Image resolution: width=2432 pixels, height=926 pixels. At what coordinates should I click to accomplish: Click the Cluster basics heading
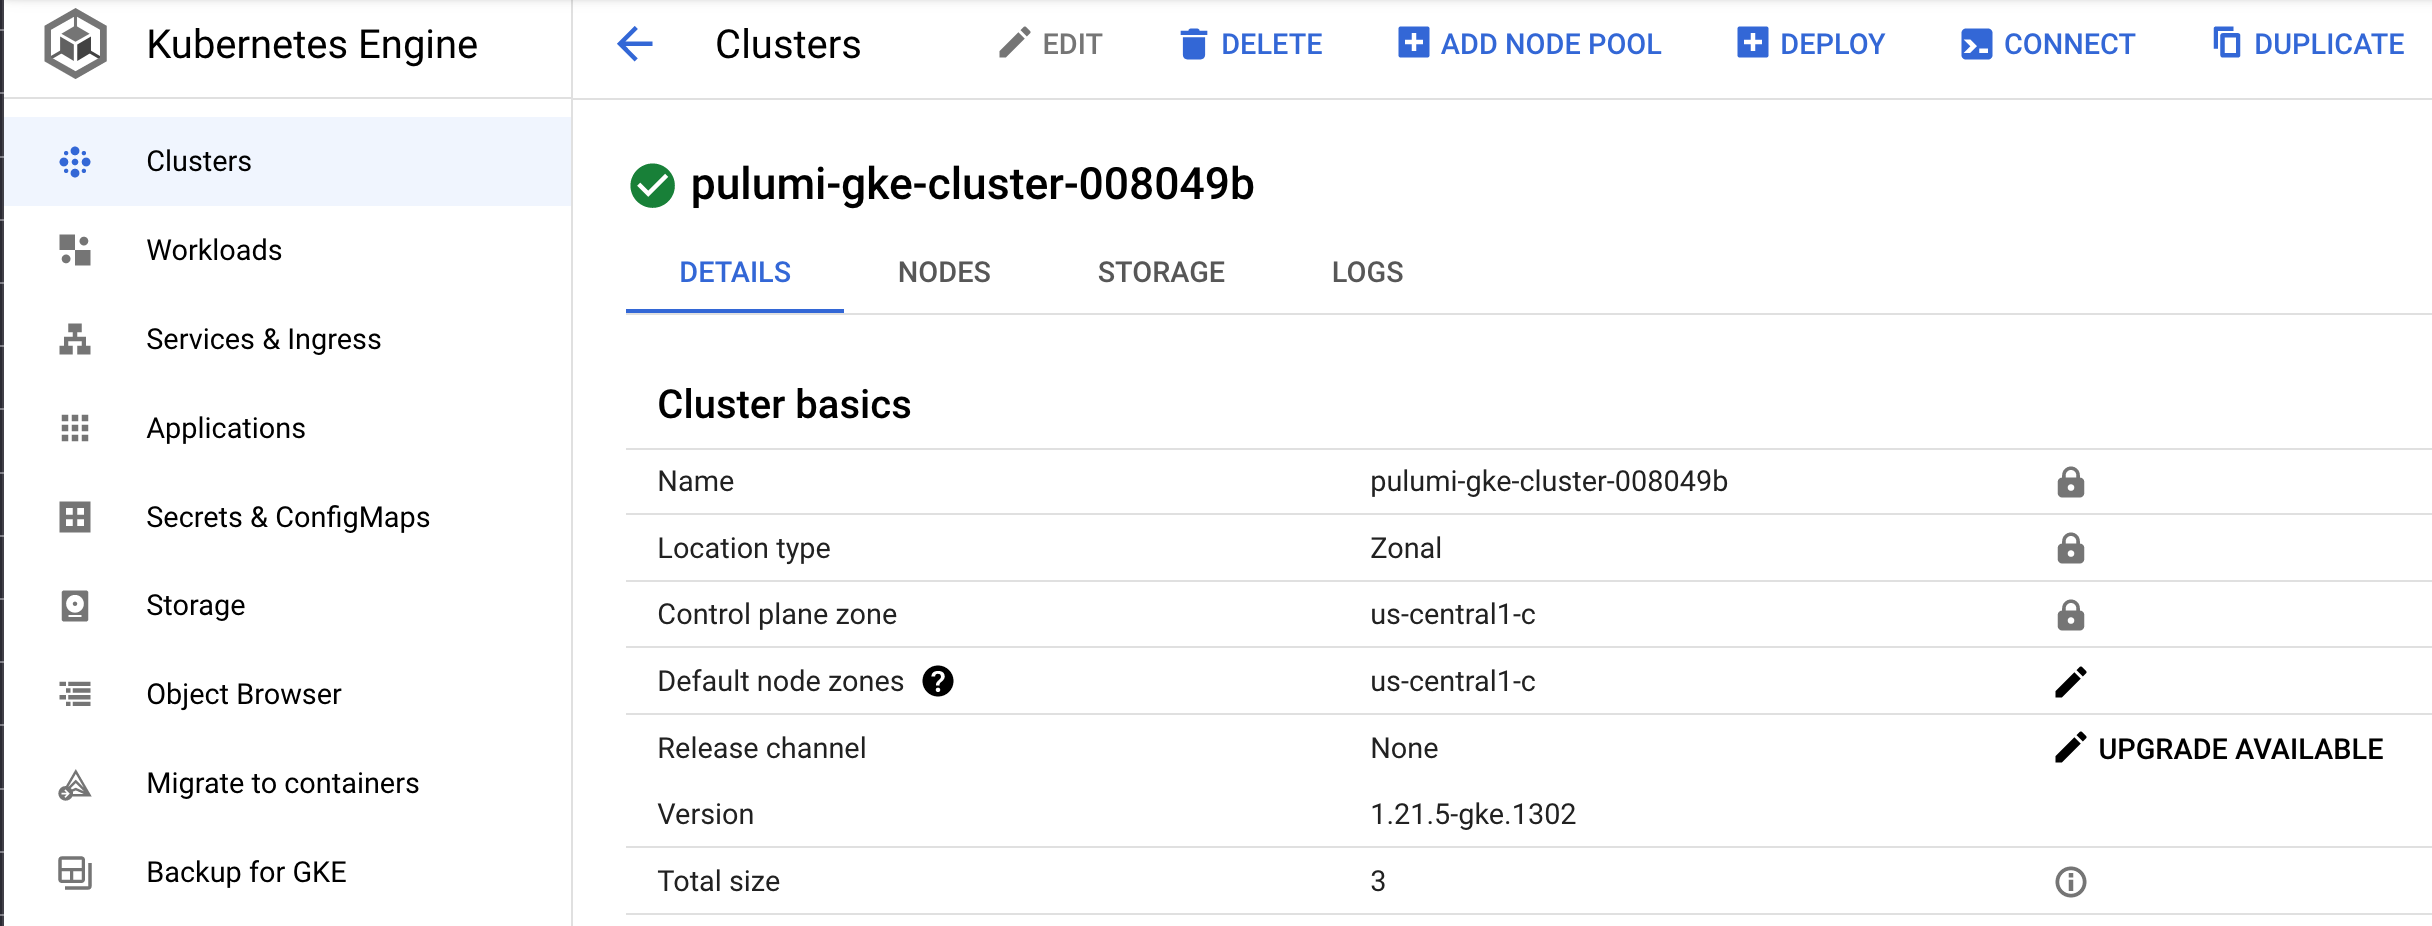pos(784,405)
